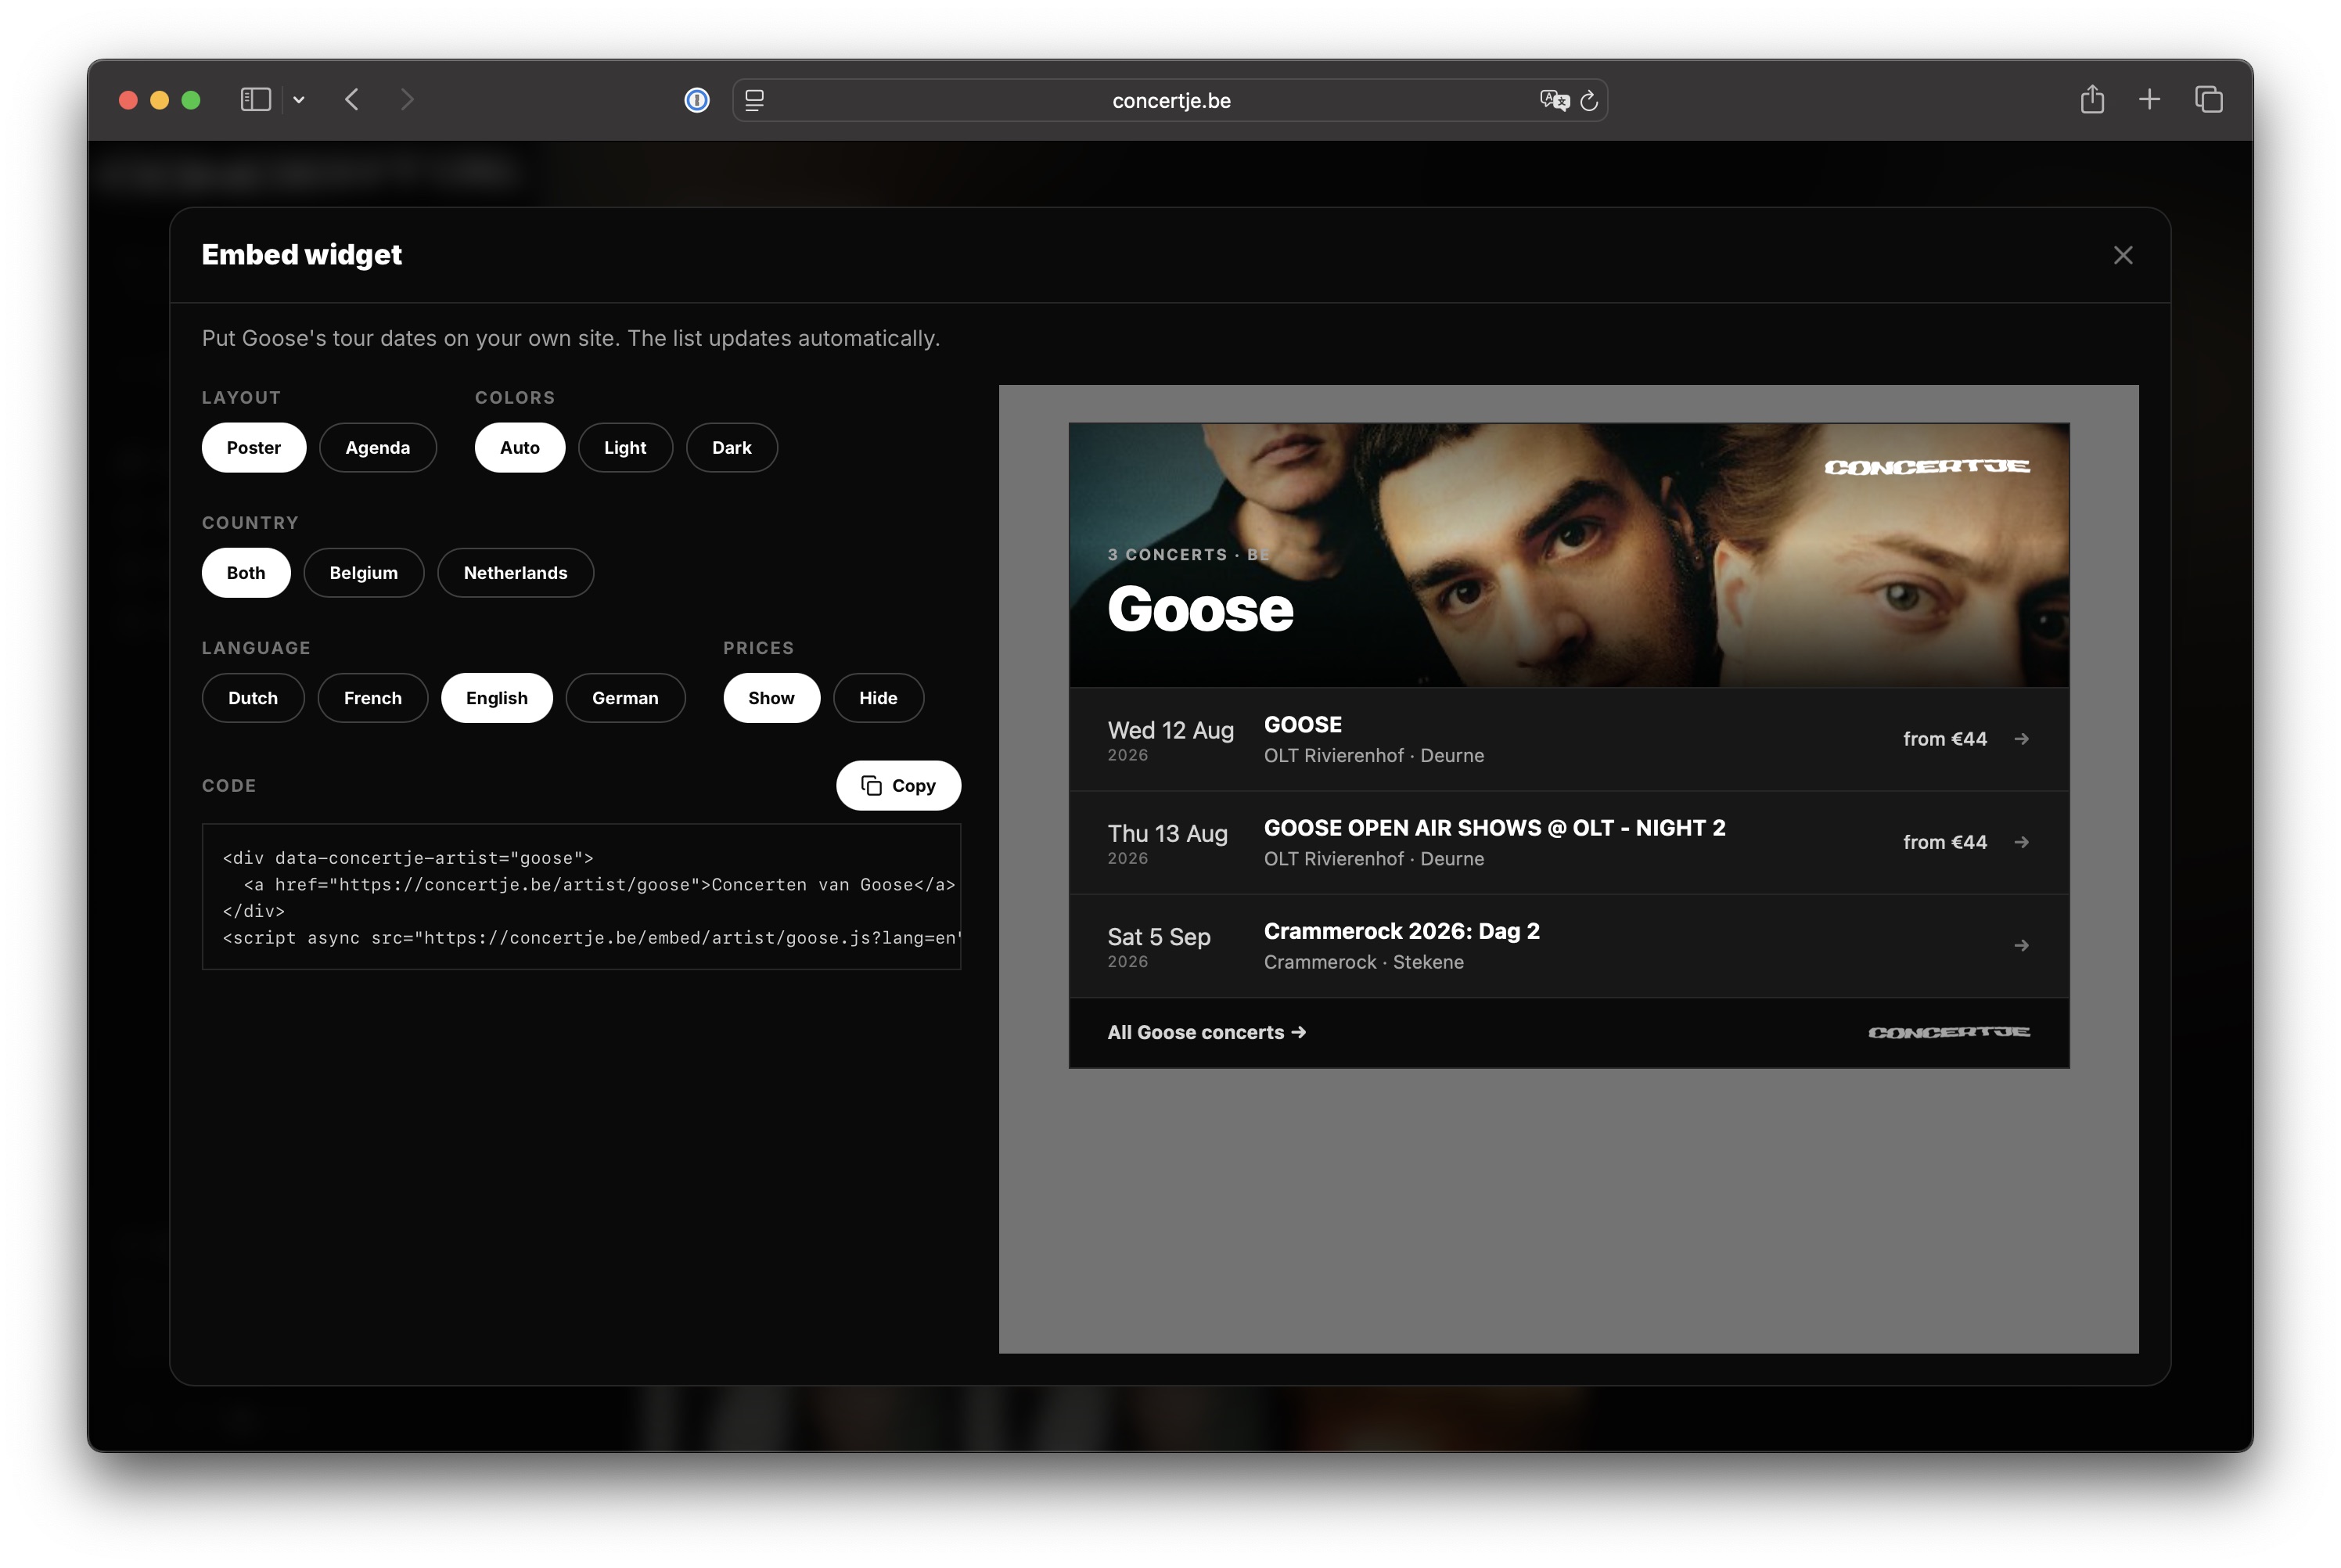Click arrow icon on Thu 13 Aug row

2021,843
